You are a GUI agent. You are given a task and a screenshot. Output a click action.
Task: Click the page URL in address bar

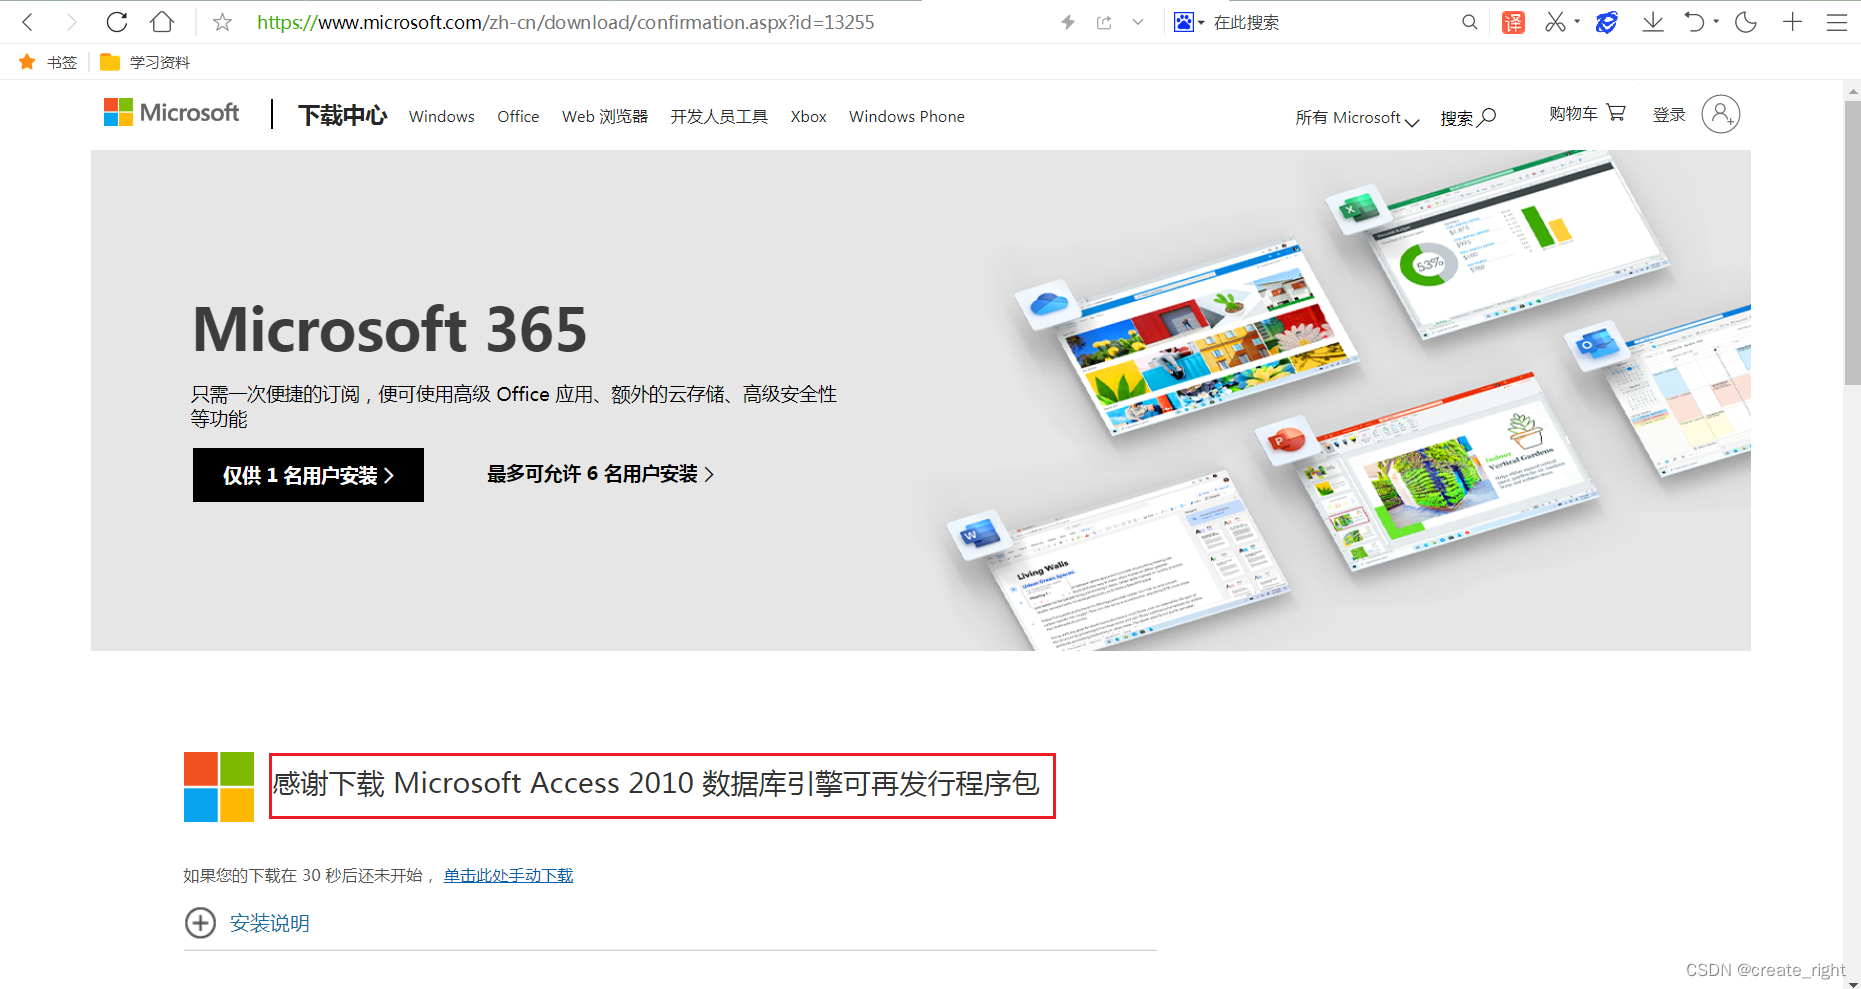566,22
